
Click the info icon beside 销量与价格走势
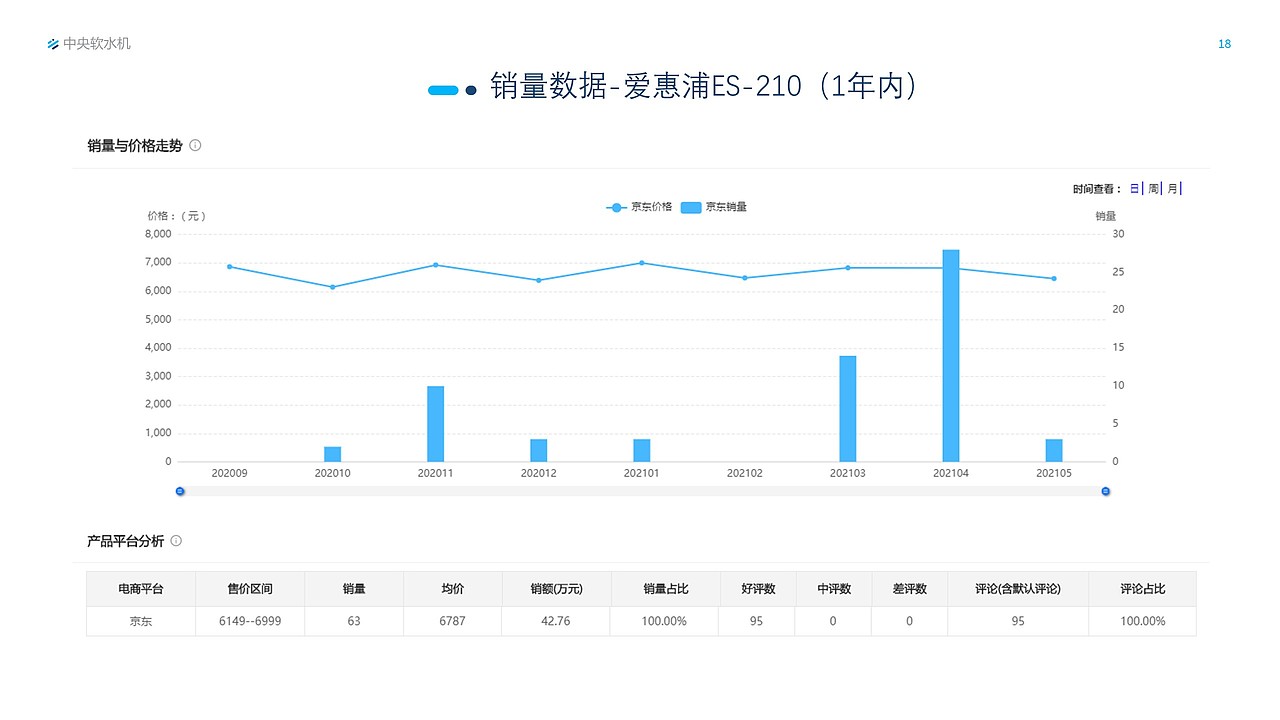195,145
